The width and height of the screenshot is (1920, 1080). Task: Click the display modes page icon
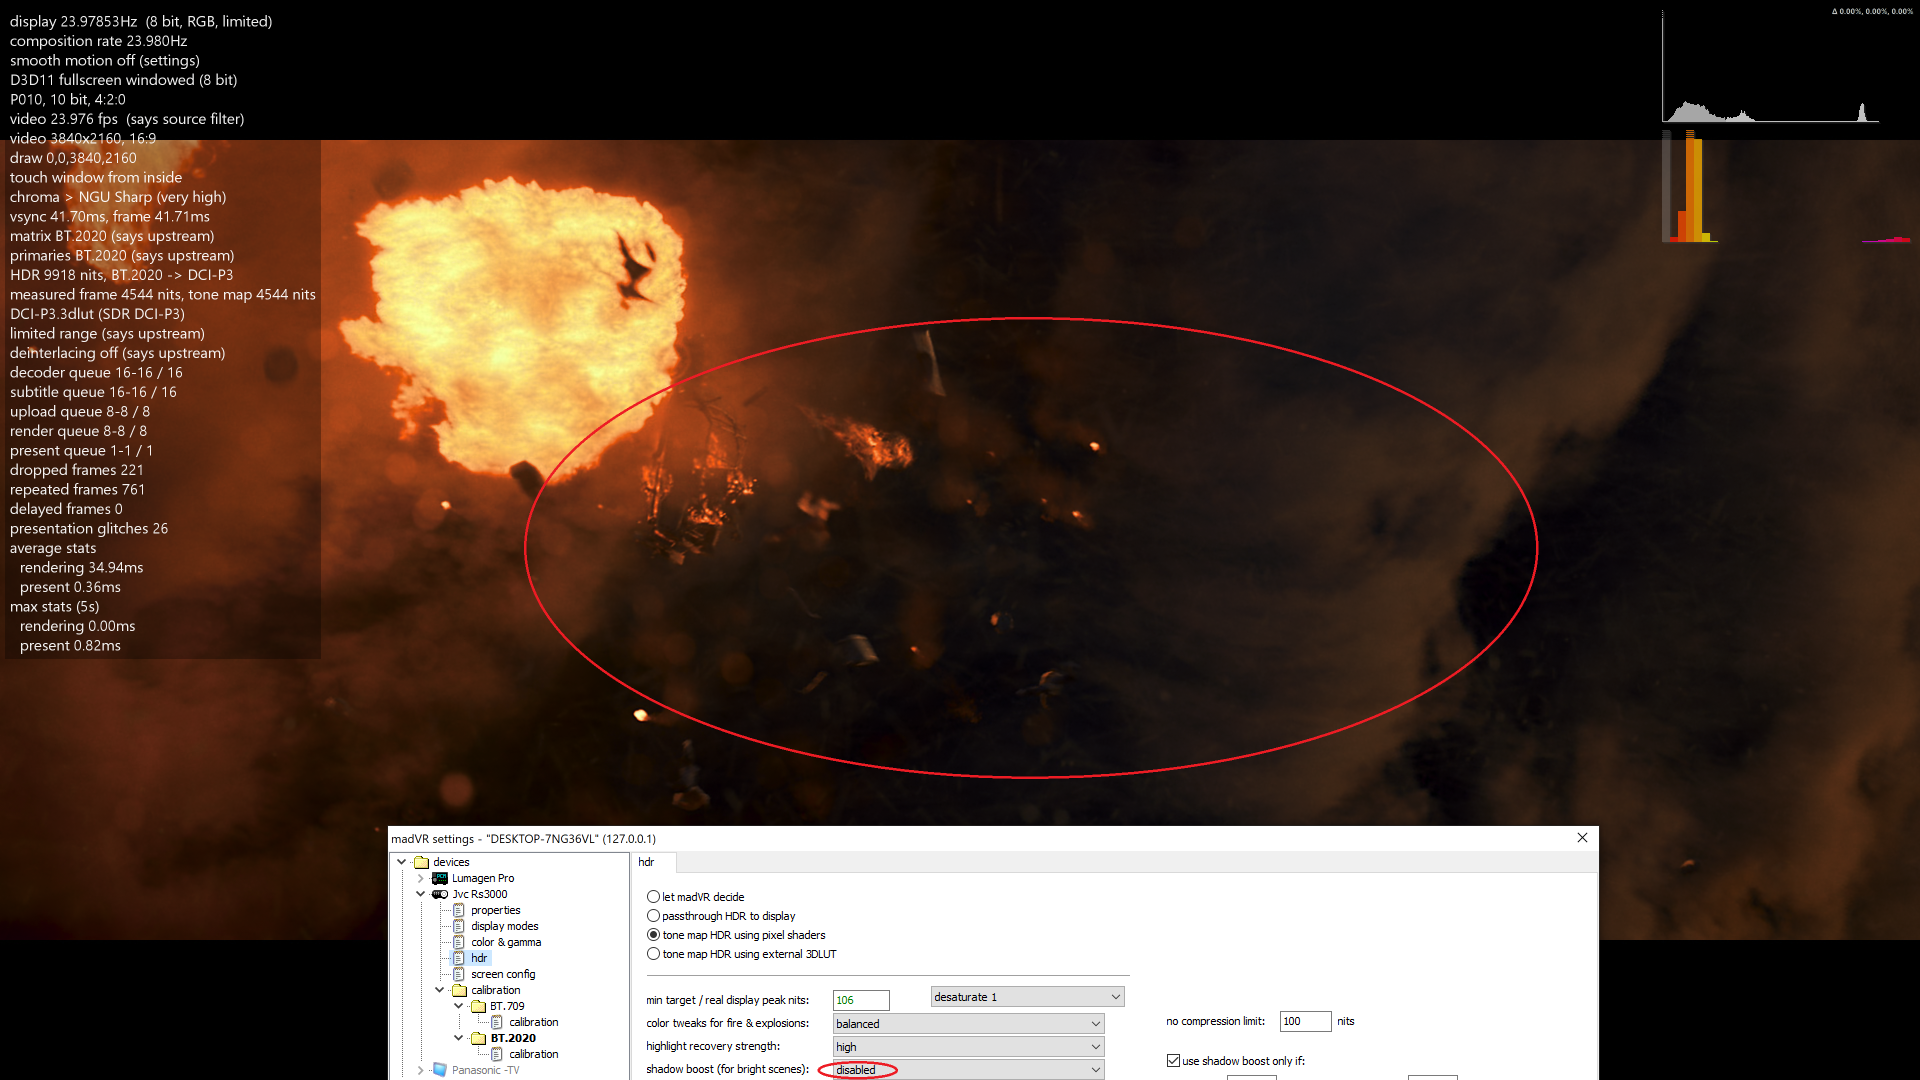pyautogui.click(x=459, y=926)
